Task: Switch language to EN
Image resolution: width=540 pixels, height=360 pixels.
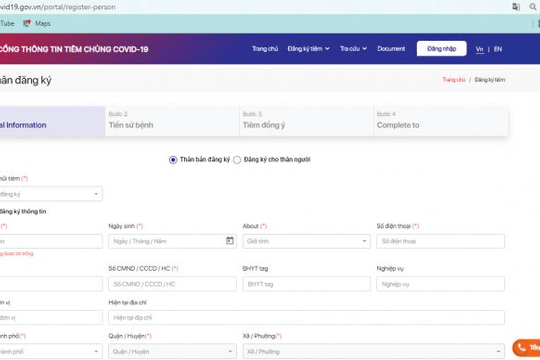Action: 498,49
